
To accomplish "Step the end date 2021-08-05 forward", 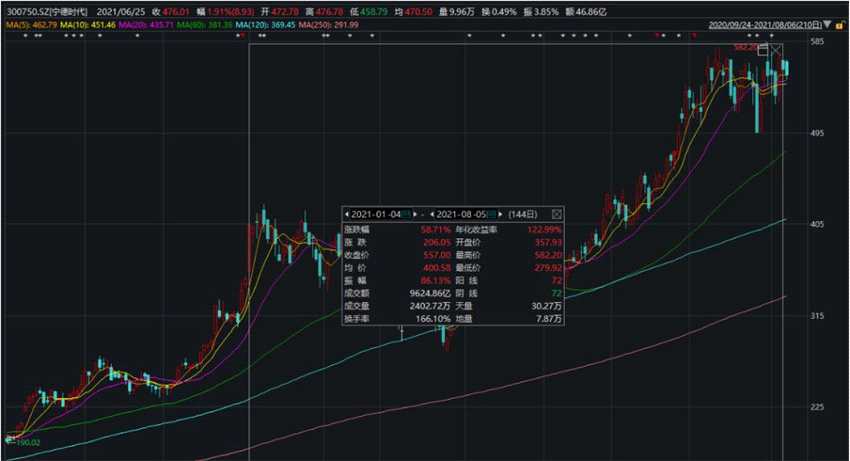I will coord(500,214).
